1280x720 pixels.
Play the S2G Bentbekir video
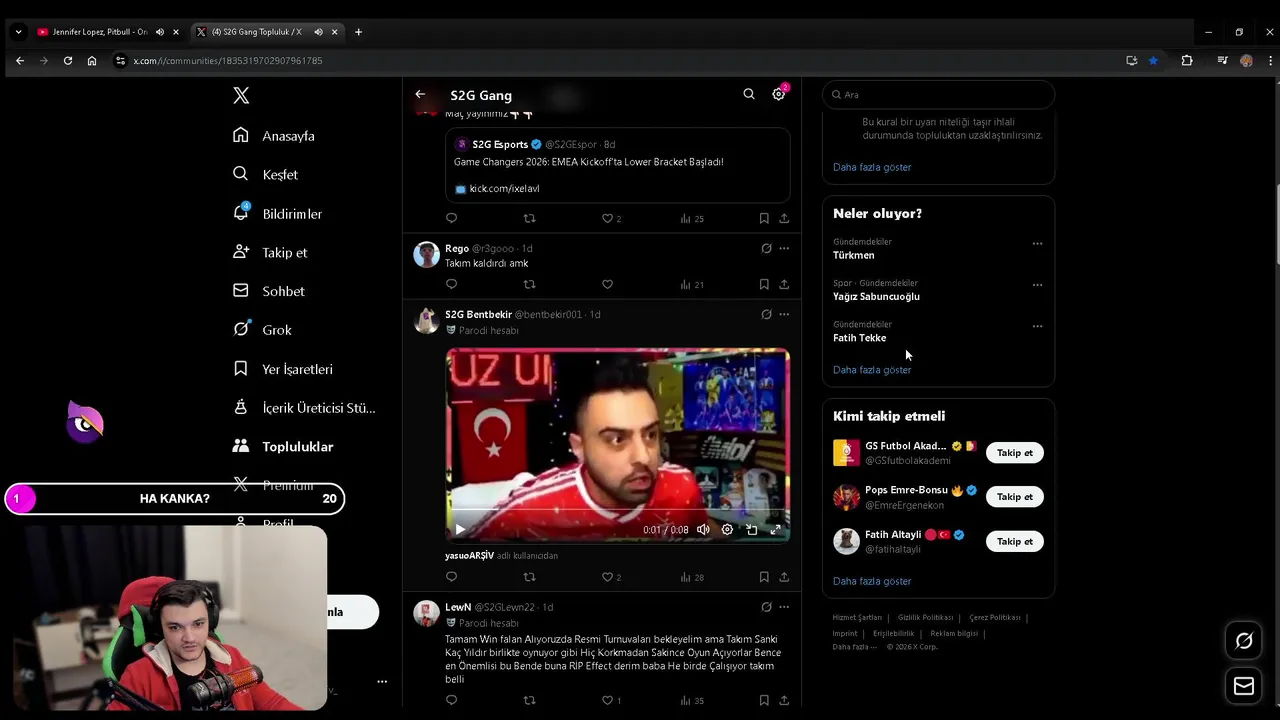click(460, 530)
